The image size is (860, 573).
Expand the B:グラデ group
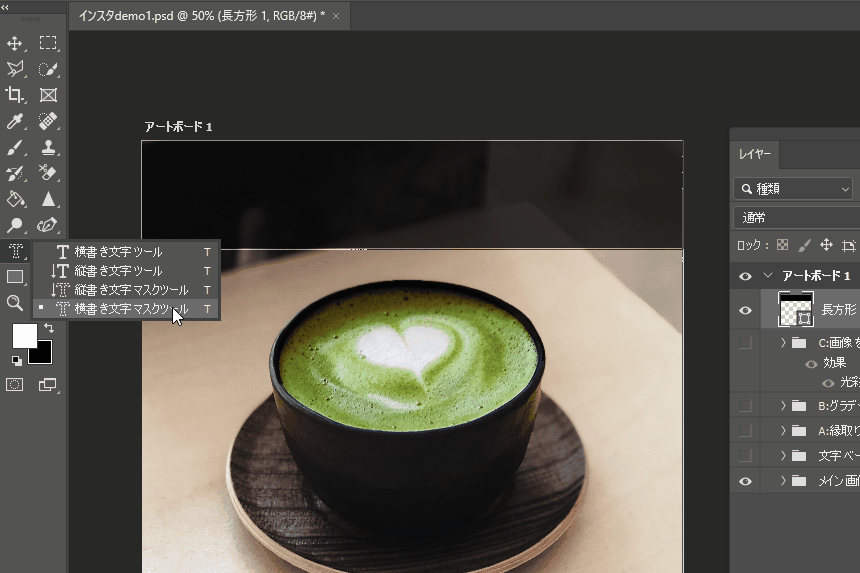tap(783, 406)
